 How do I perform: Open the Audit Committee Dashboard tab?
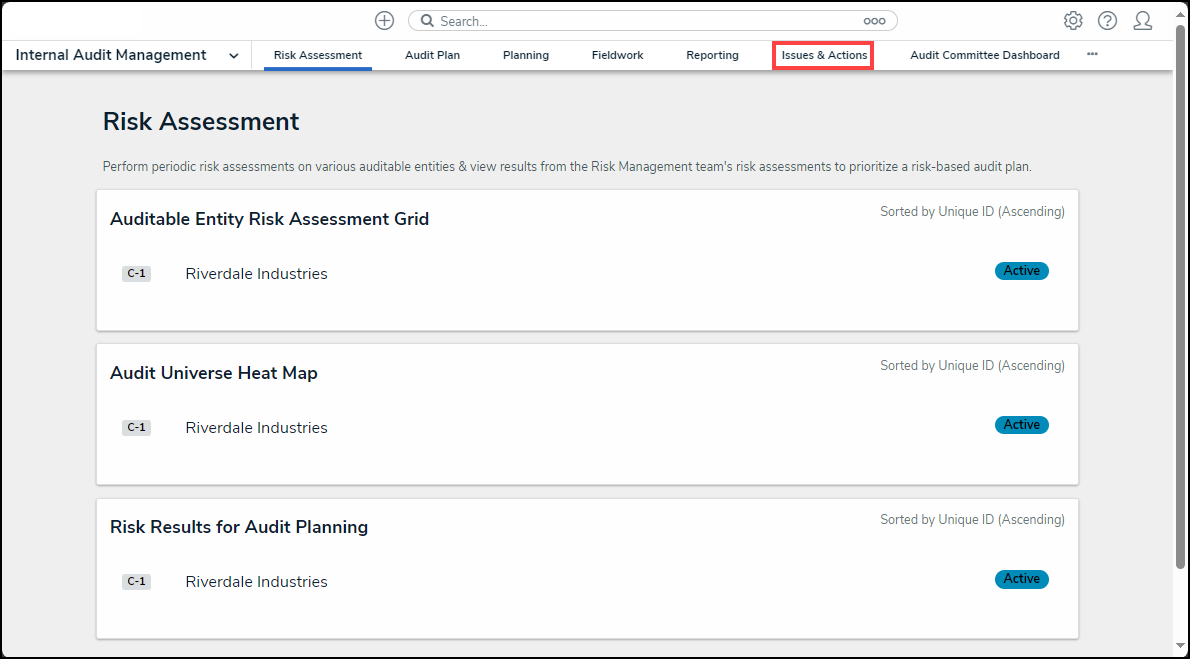984,55
